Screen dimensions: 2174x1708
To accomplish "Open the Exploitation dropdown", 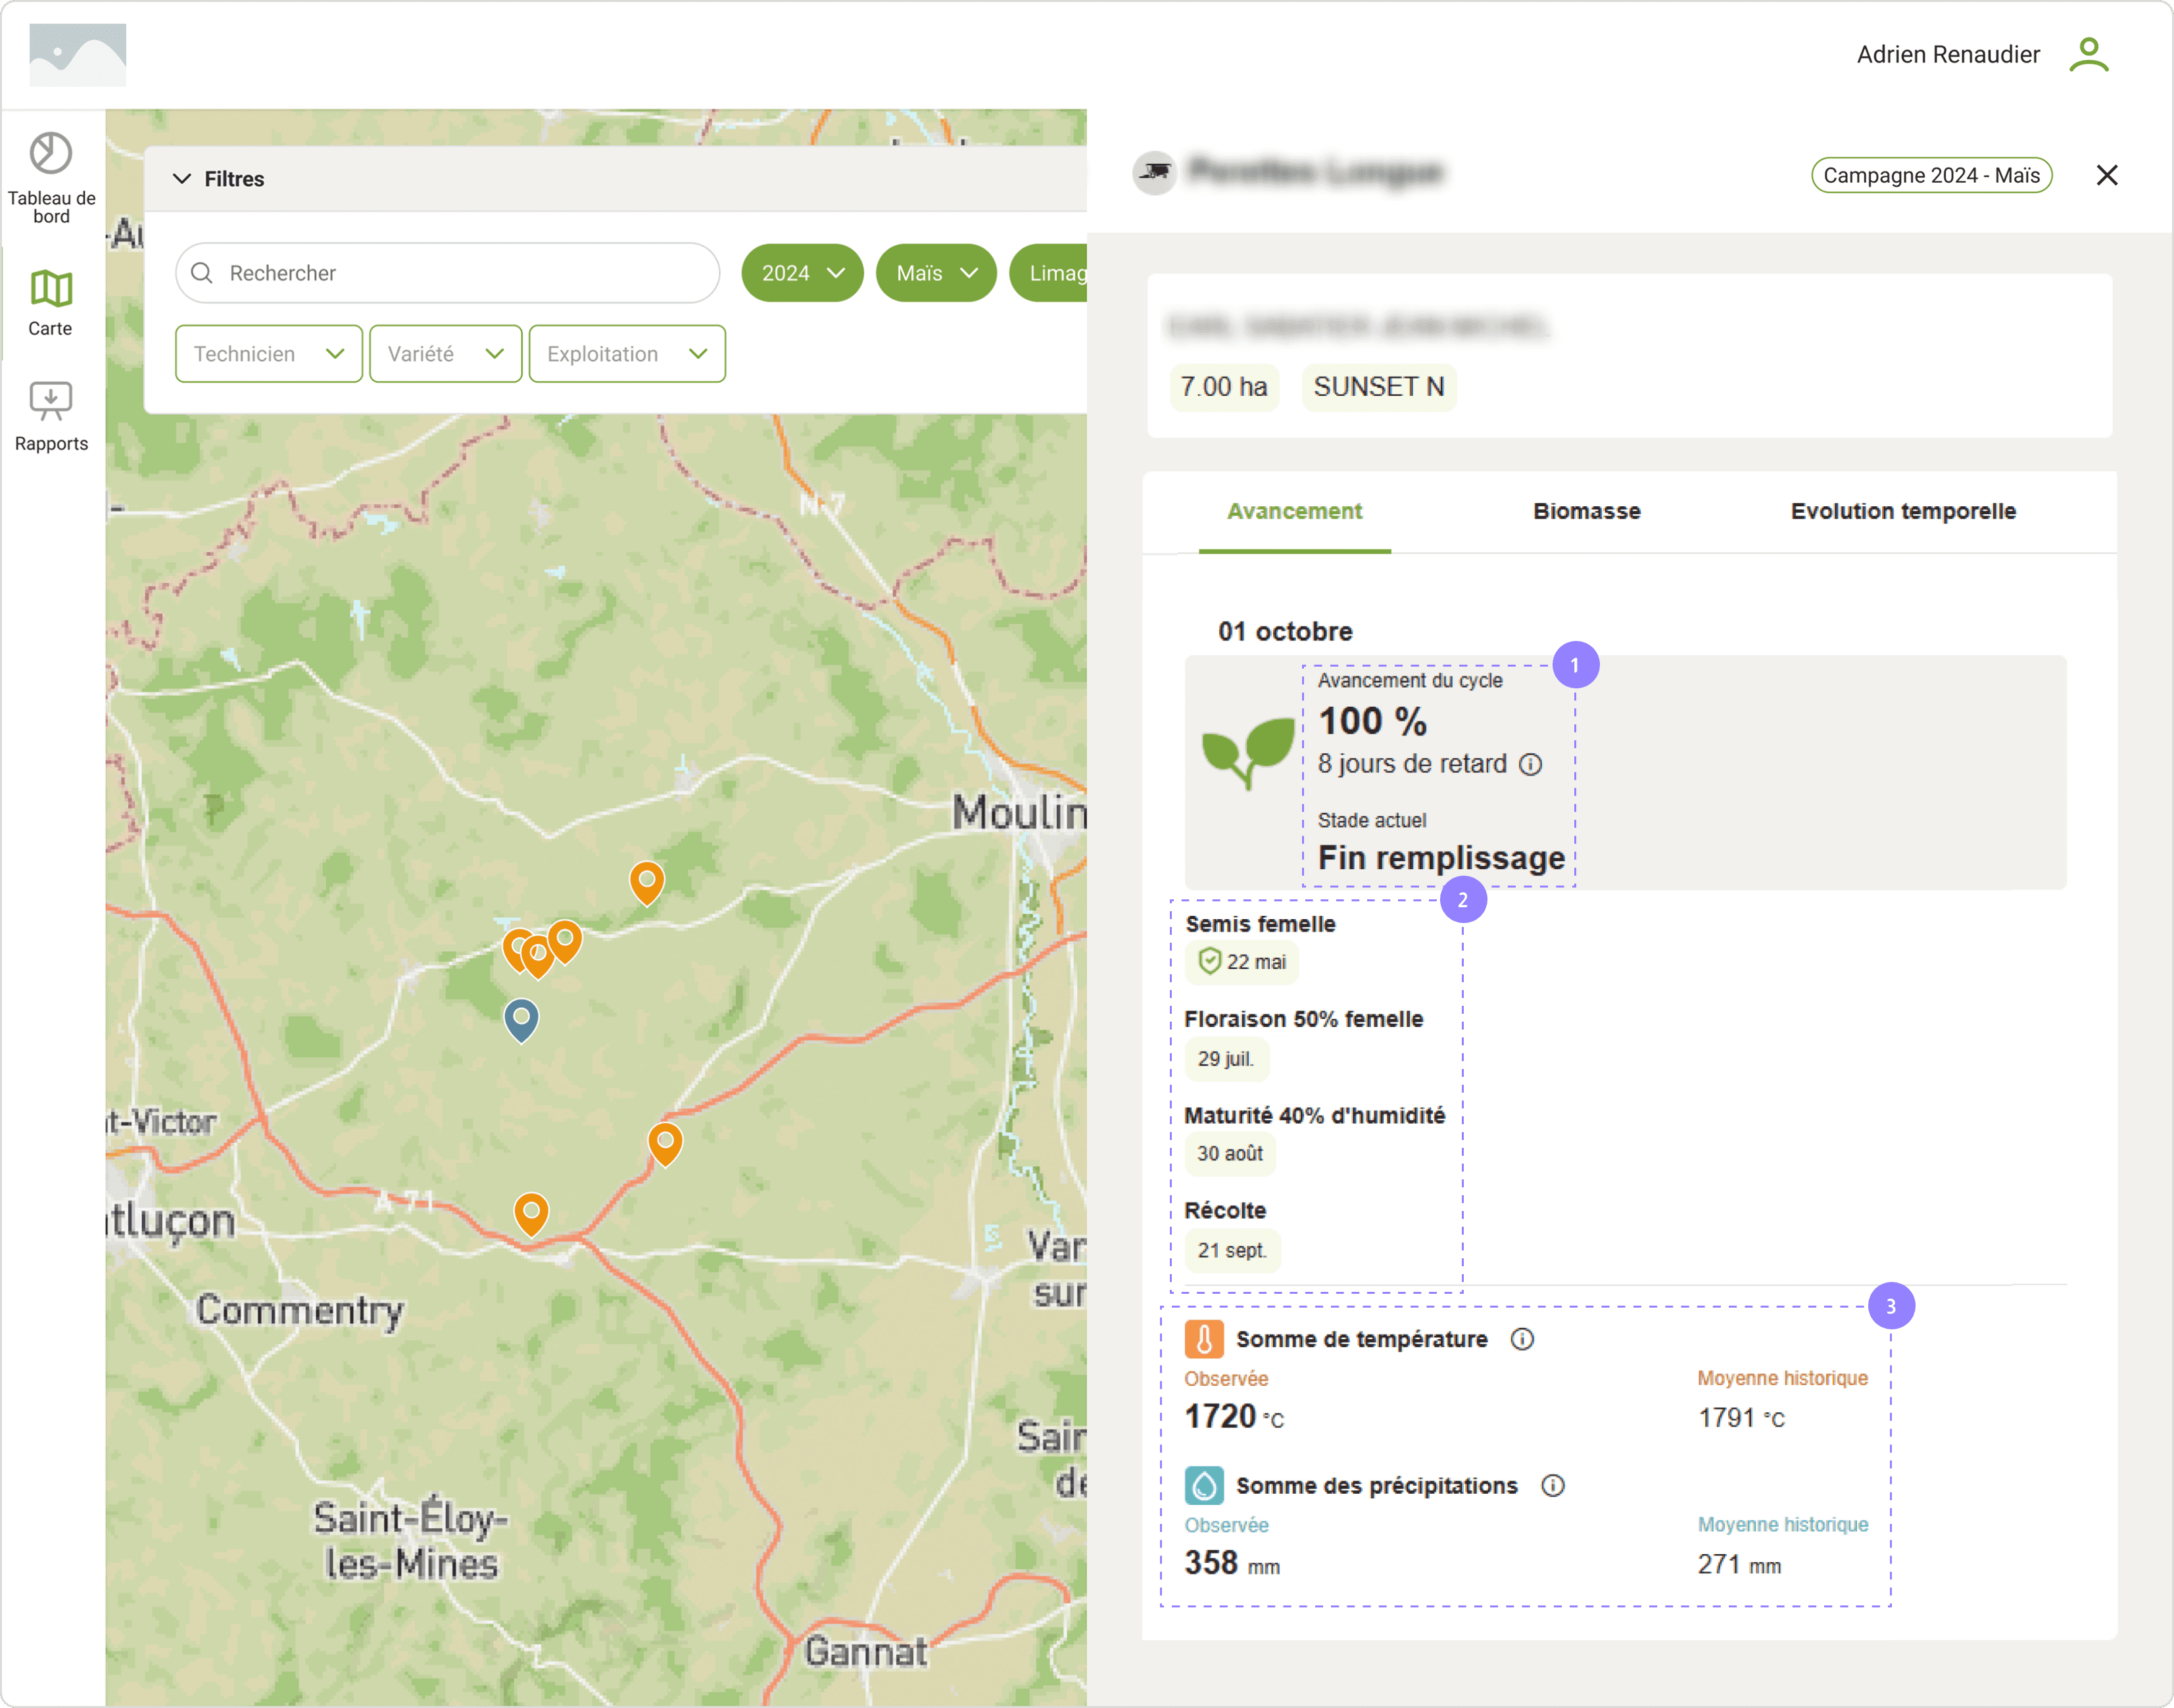I will pos(626,354).
